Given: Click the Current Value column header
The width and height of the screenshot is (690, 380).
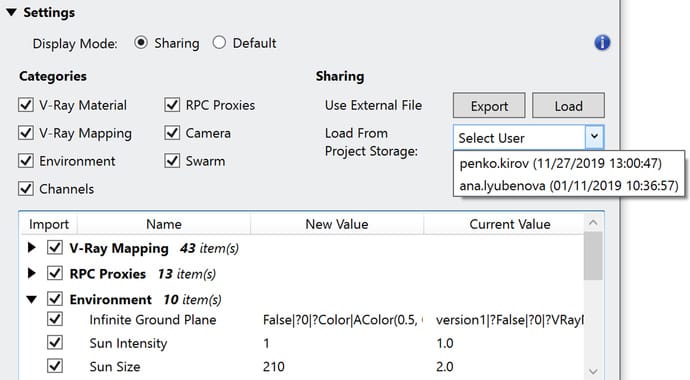Looking at the screenshot, I should coord(510,224).
